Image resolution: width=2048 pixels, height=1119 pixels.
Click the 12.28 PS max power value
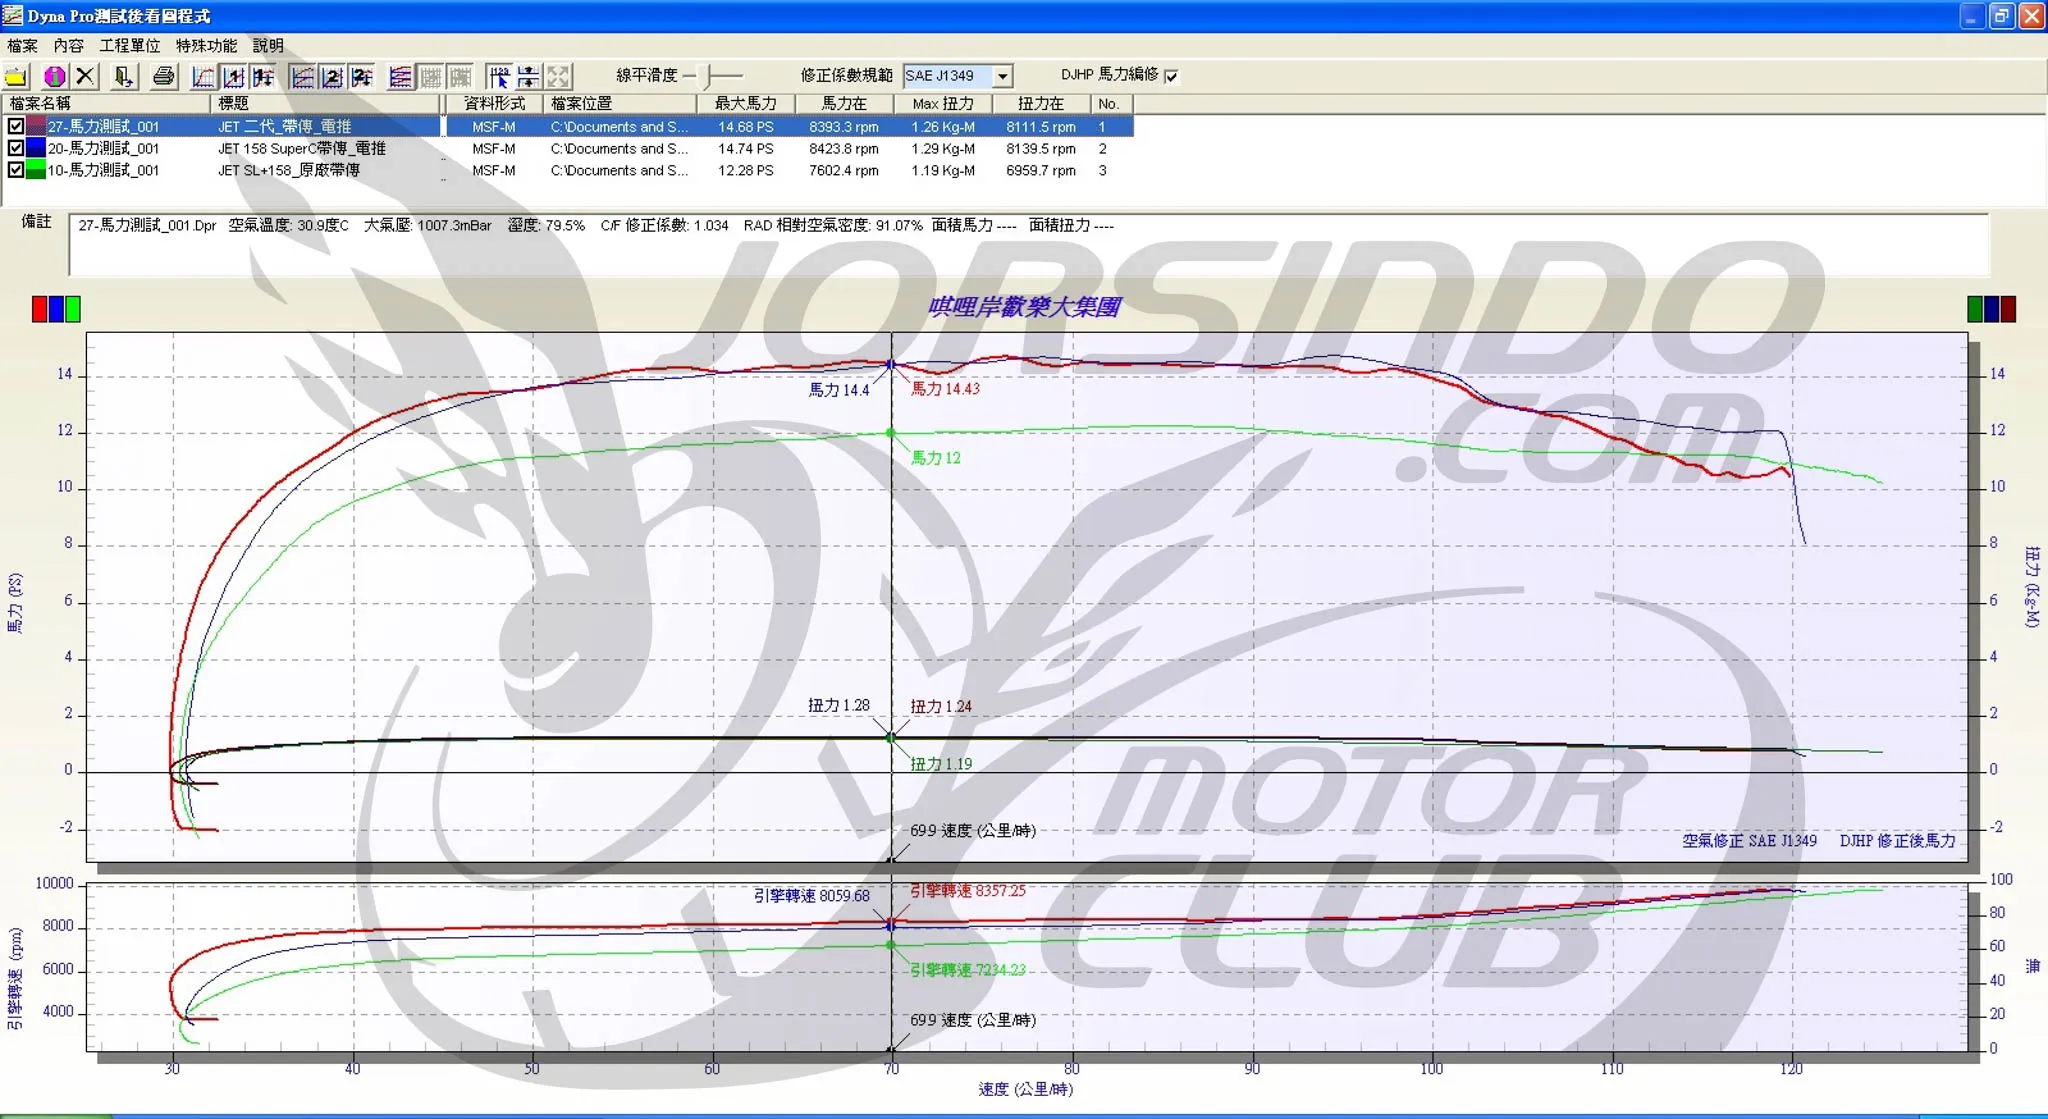pyautogui.click(x=745, y=170)
